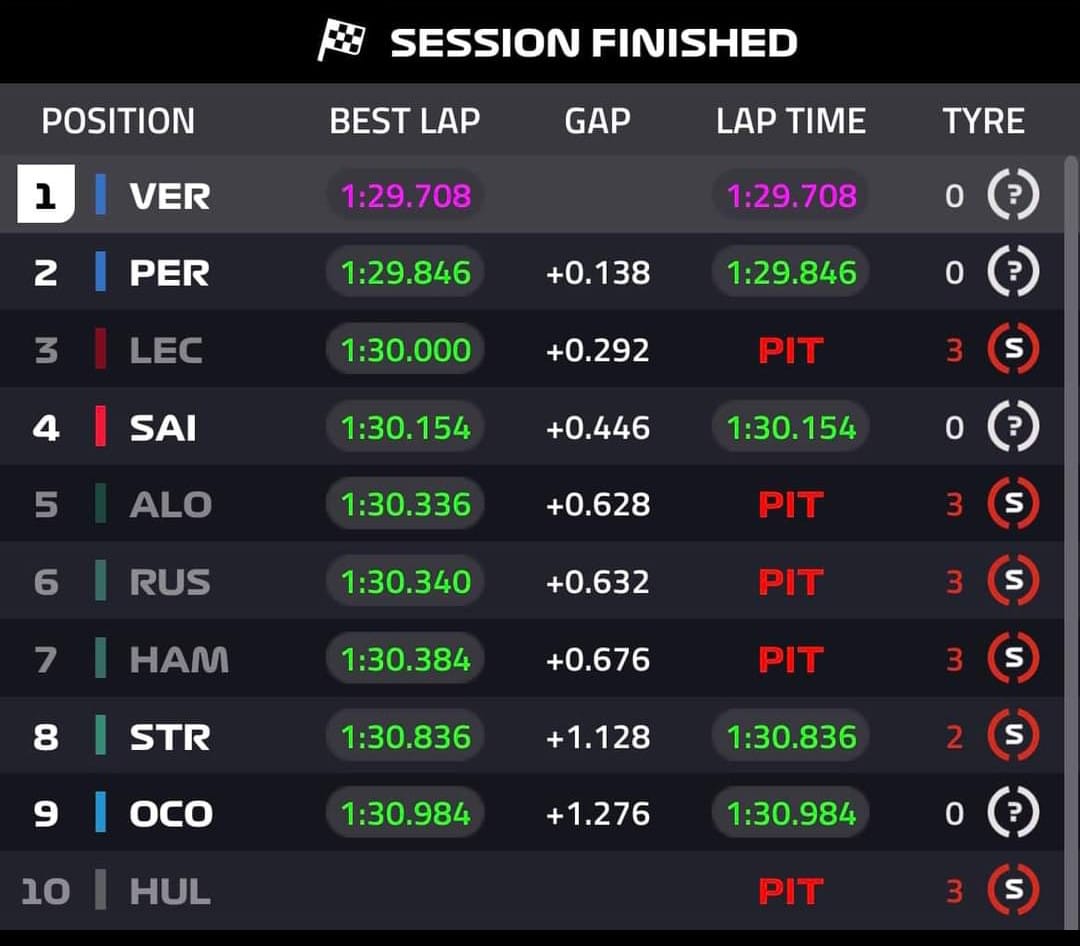Click PER's blue team color bar
This screenshot has width=1080, height=946.
tap(101, 271)
